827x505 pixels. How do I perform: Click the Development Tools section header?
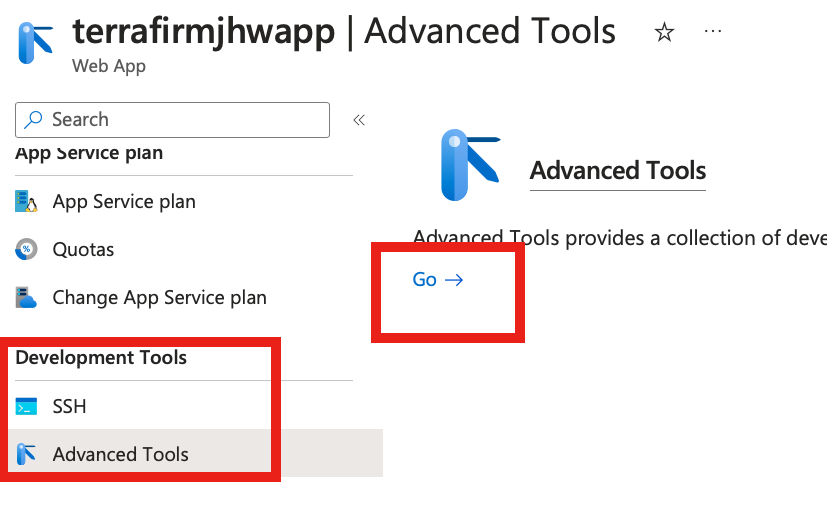pos(101,357)
